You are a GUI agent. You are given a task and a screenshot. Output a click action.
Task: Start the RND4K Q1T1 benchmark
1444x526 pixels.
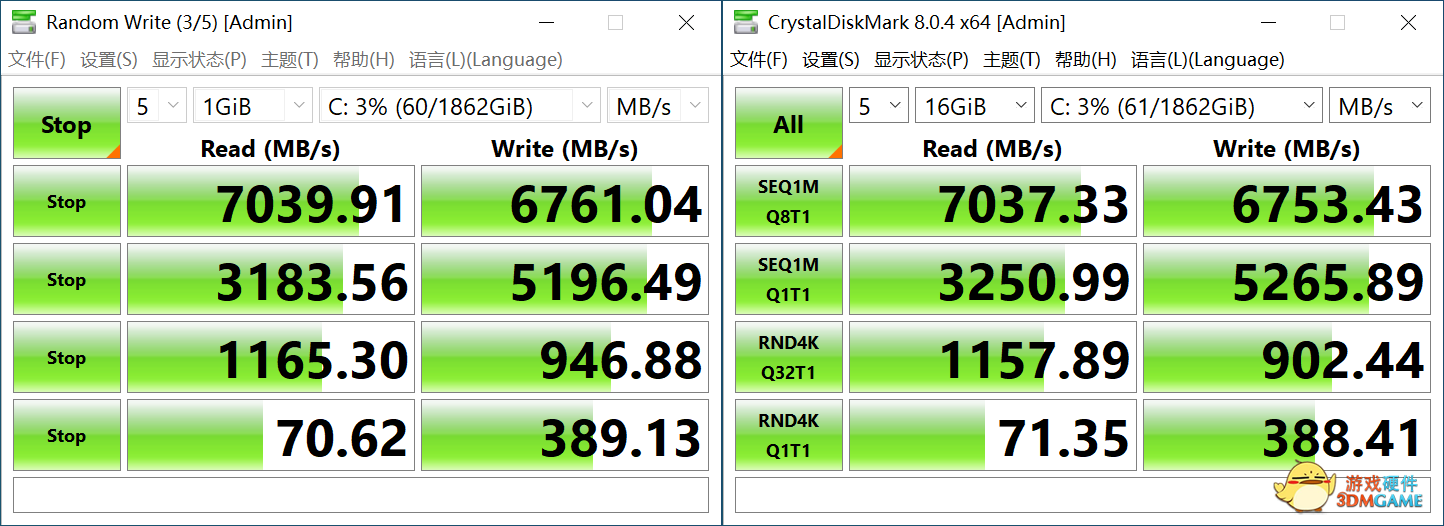tap(788, 435)
